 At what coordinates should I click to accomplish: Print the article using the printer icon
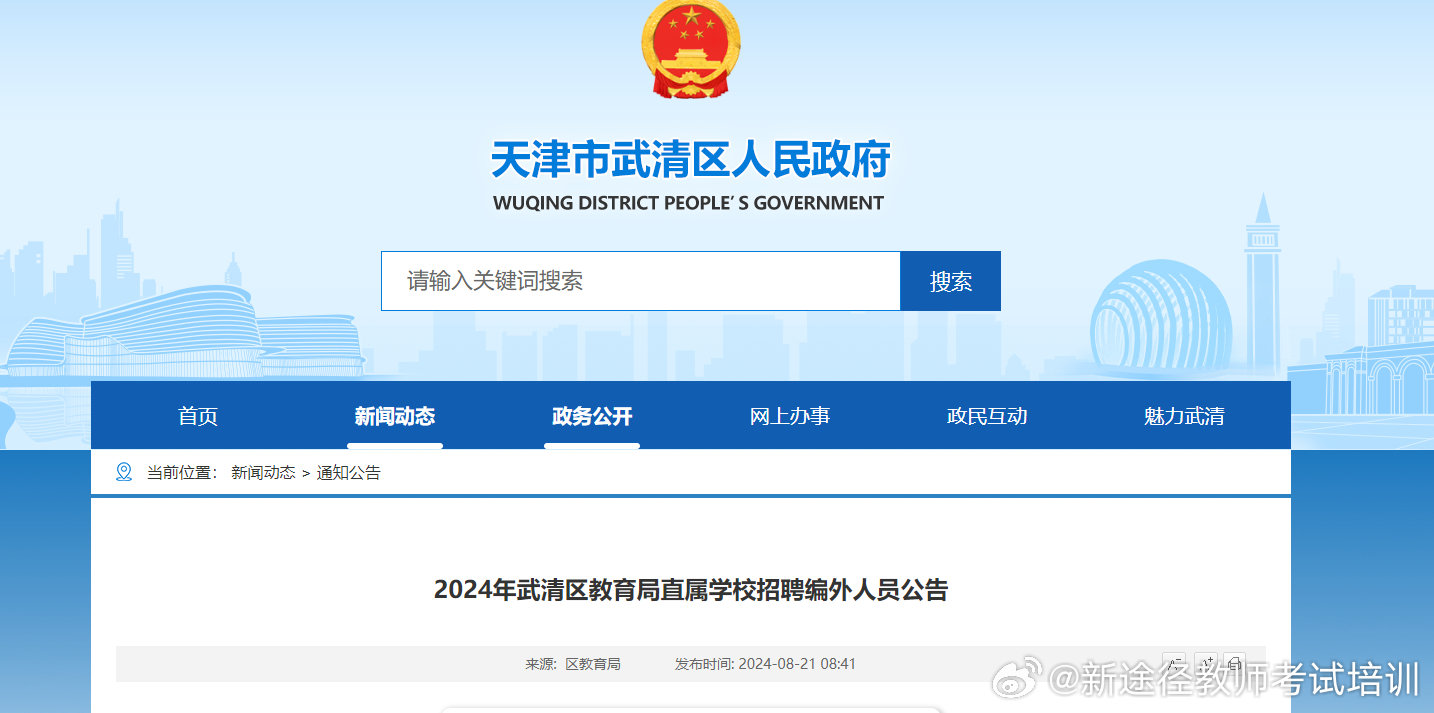(1236, 663)
